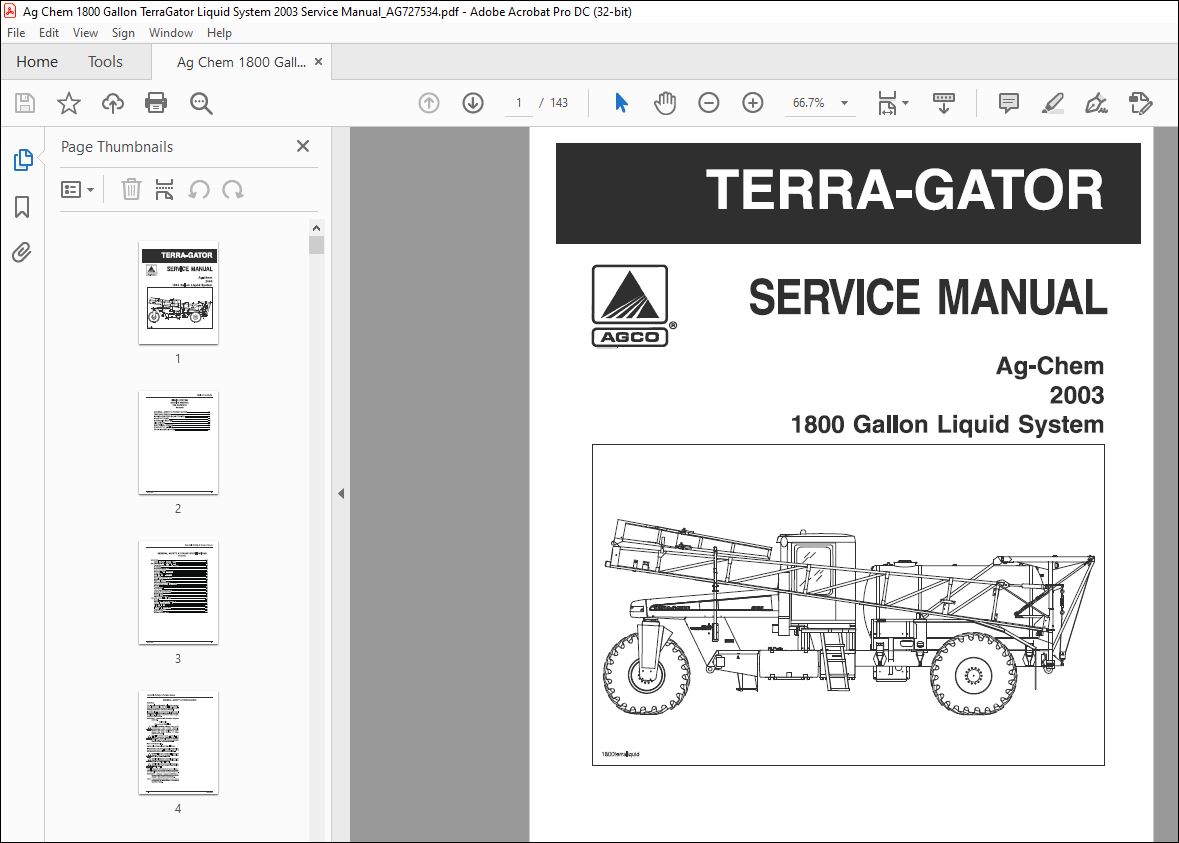Open the Bookmarks panel
1179x843 pixels.
(23, 207)
